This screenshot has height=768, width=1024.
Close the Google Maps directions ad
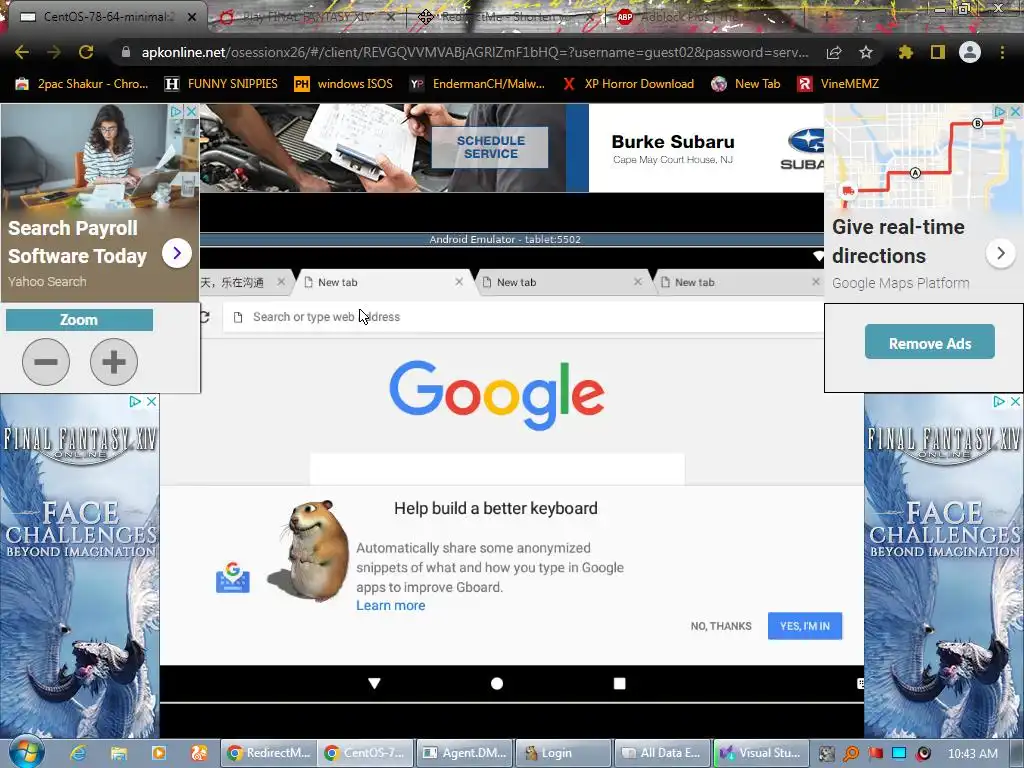1016,112
